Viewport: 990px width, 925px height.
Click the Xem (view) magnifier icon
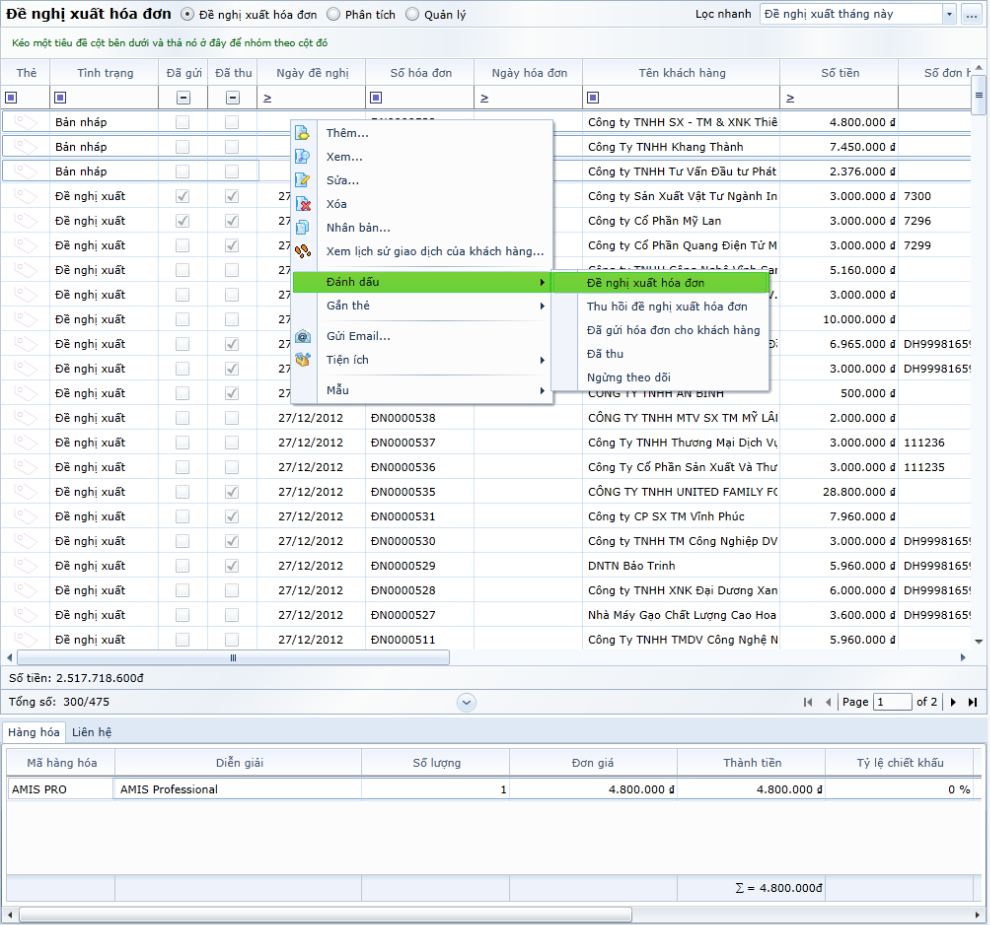point(303,157)
